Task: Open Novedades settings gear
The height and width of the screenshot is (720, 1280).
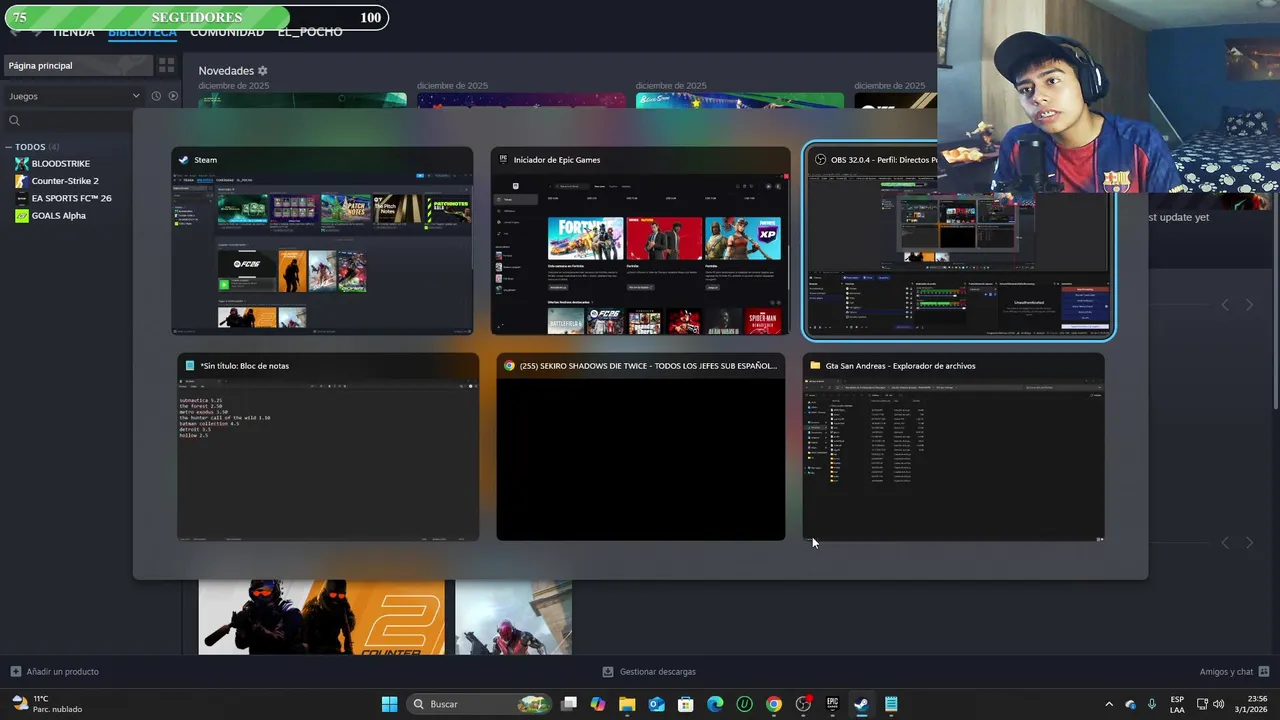Action: point(263,71)
